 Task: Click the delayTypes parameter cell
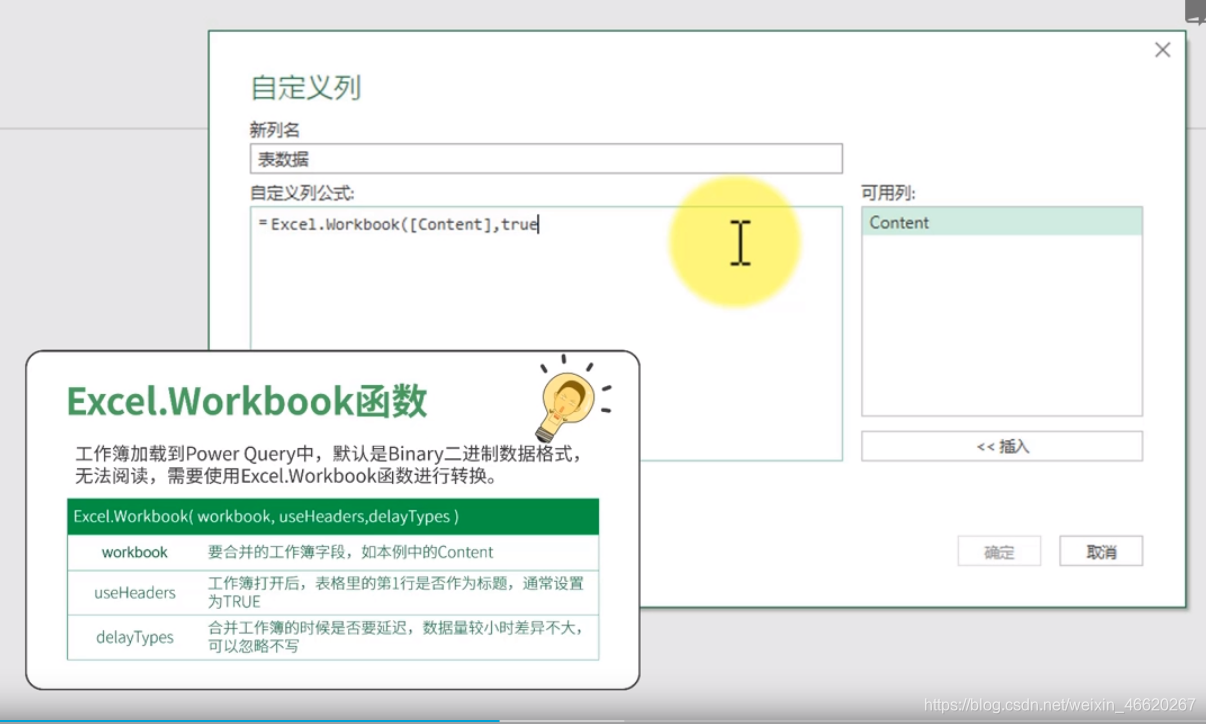click(x=135, y=637)
